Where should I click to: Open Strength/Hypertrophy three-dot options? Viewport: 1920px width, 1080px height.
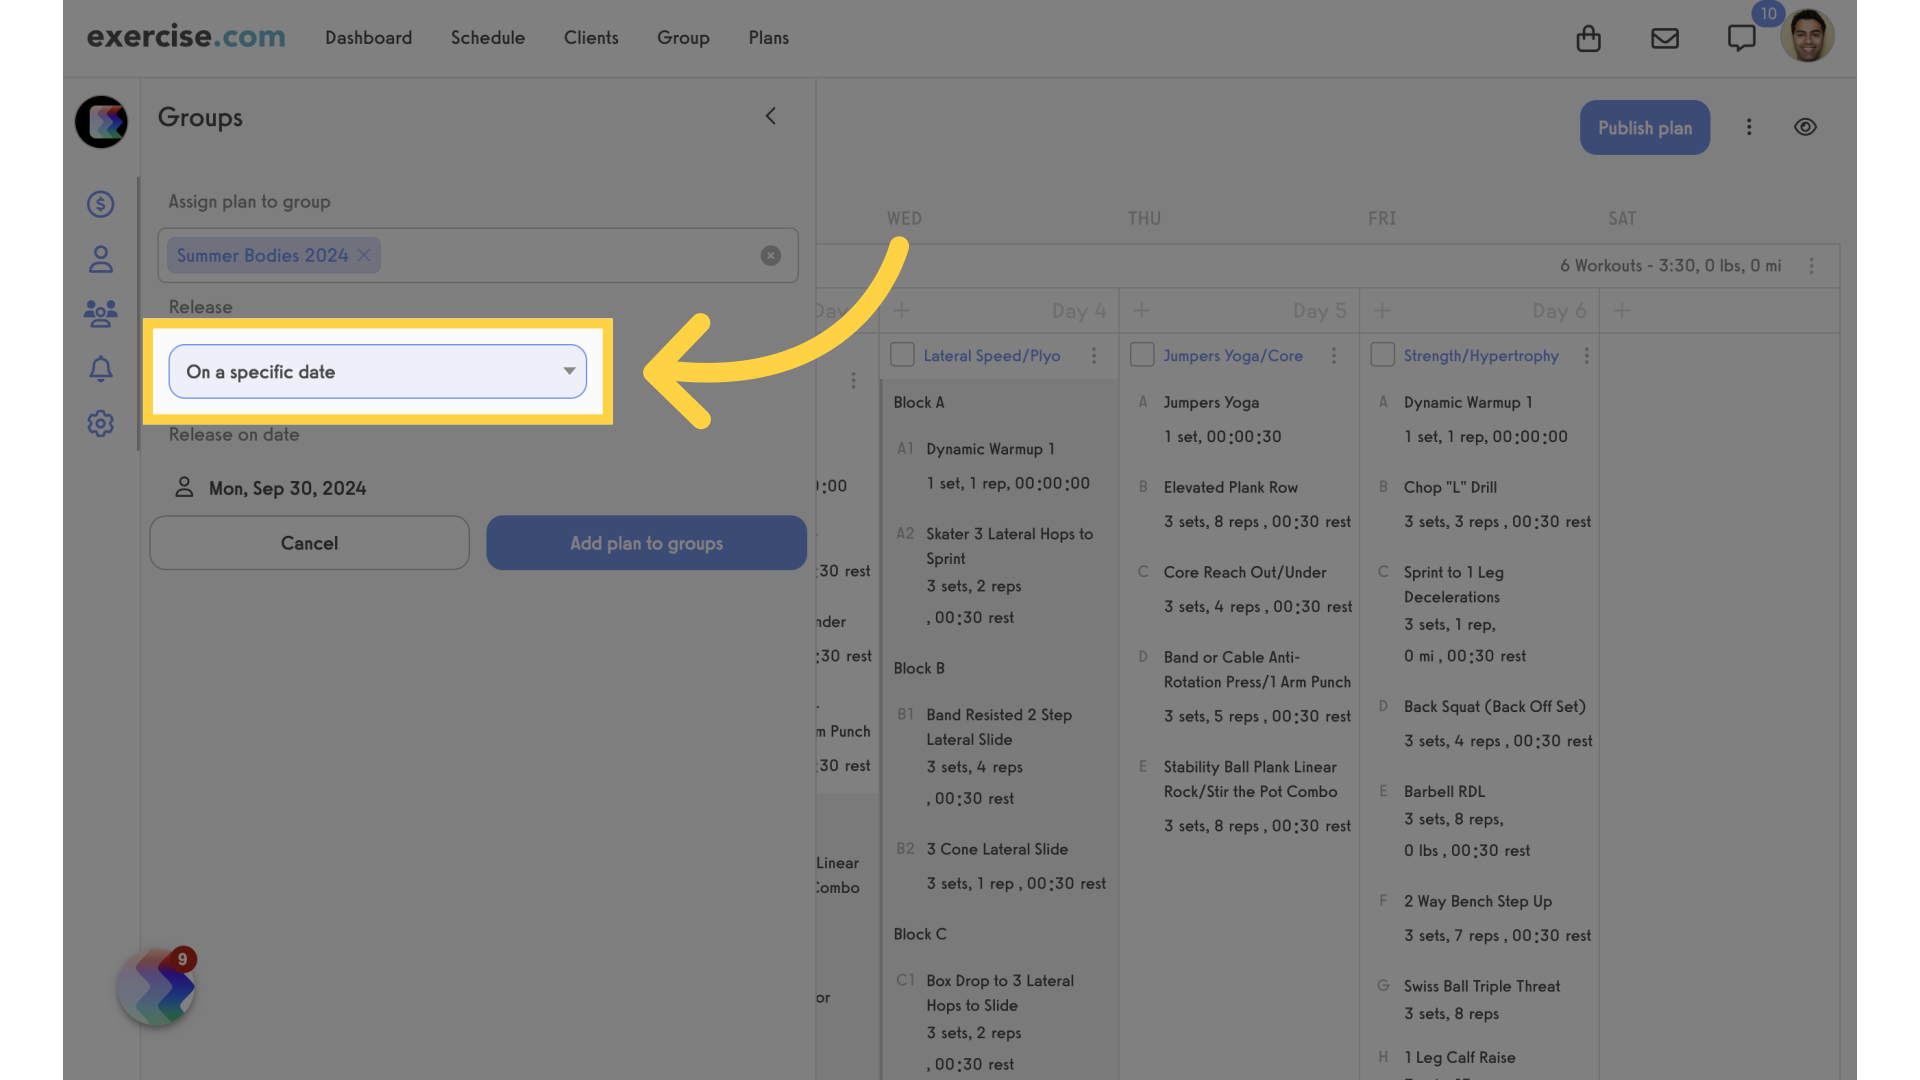pyautogui.click(x=1586, y=356)
